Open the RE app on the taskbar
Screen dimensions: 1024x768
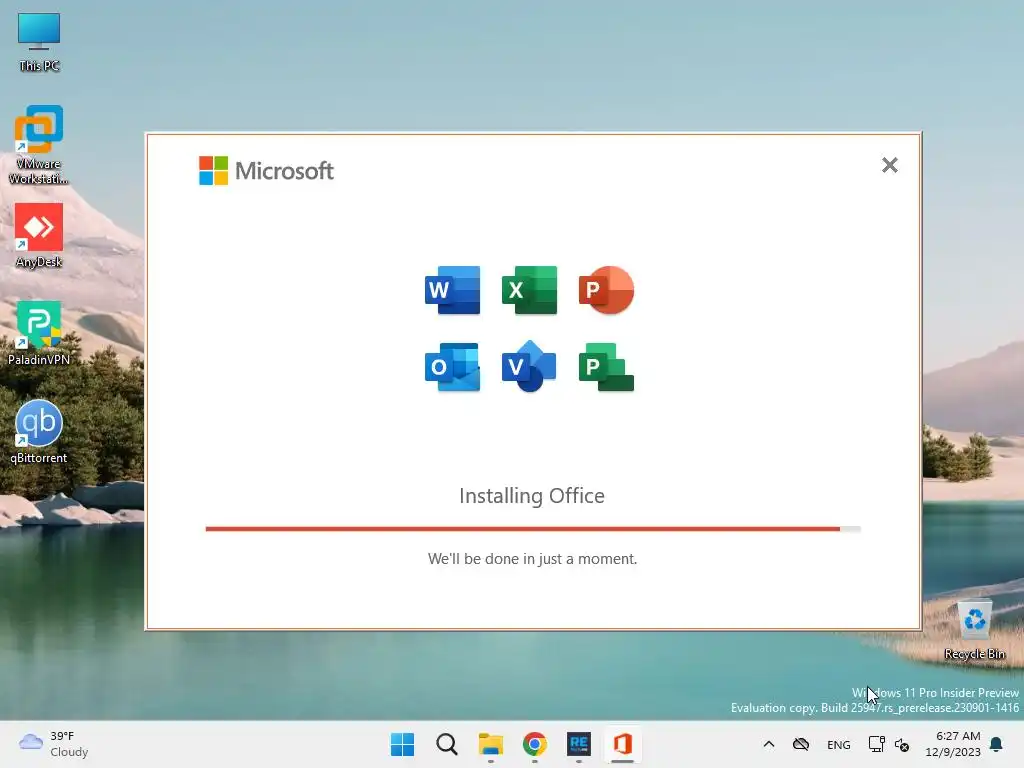coord(579,744)
